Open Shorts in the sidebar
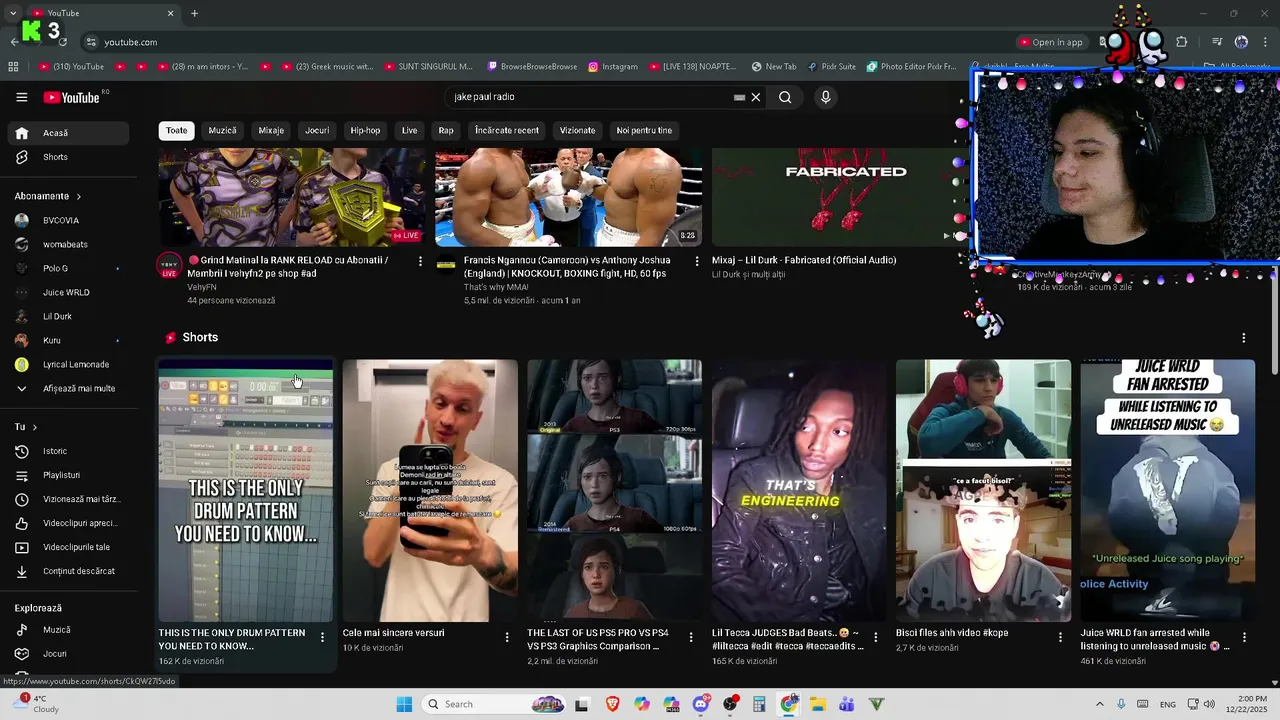 [68, 157]
